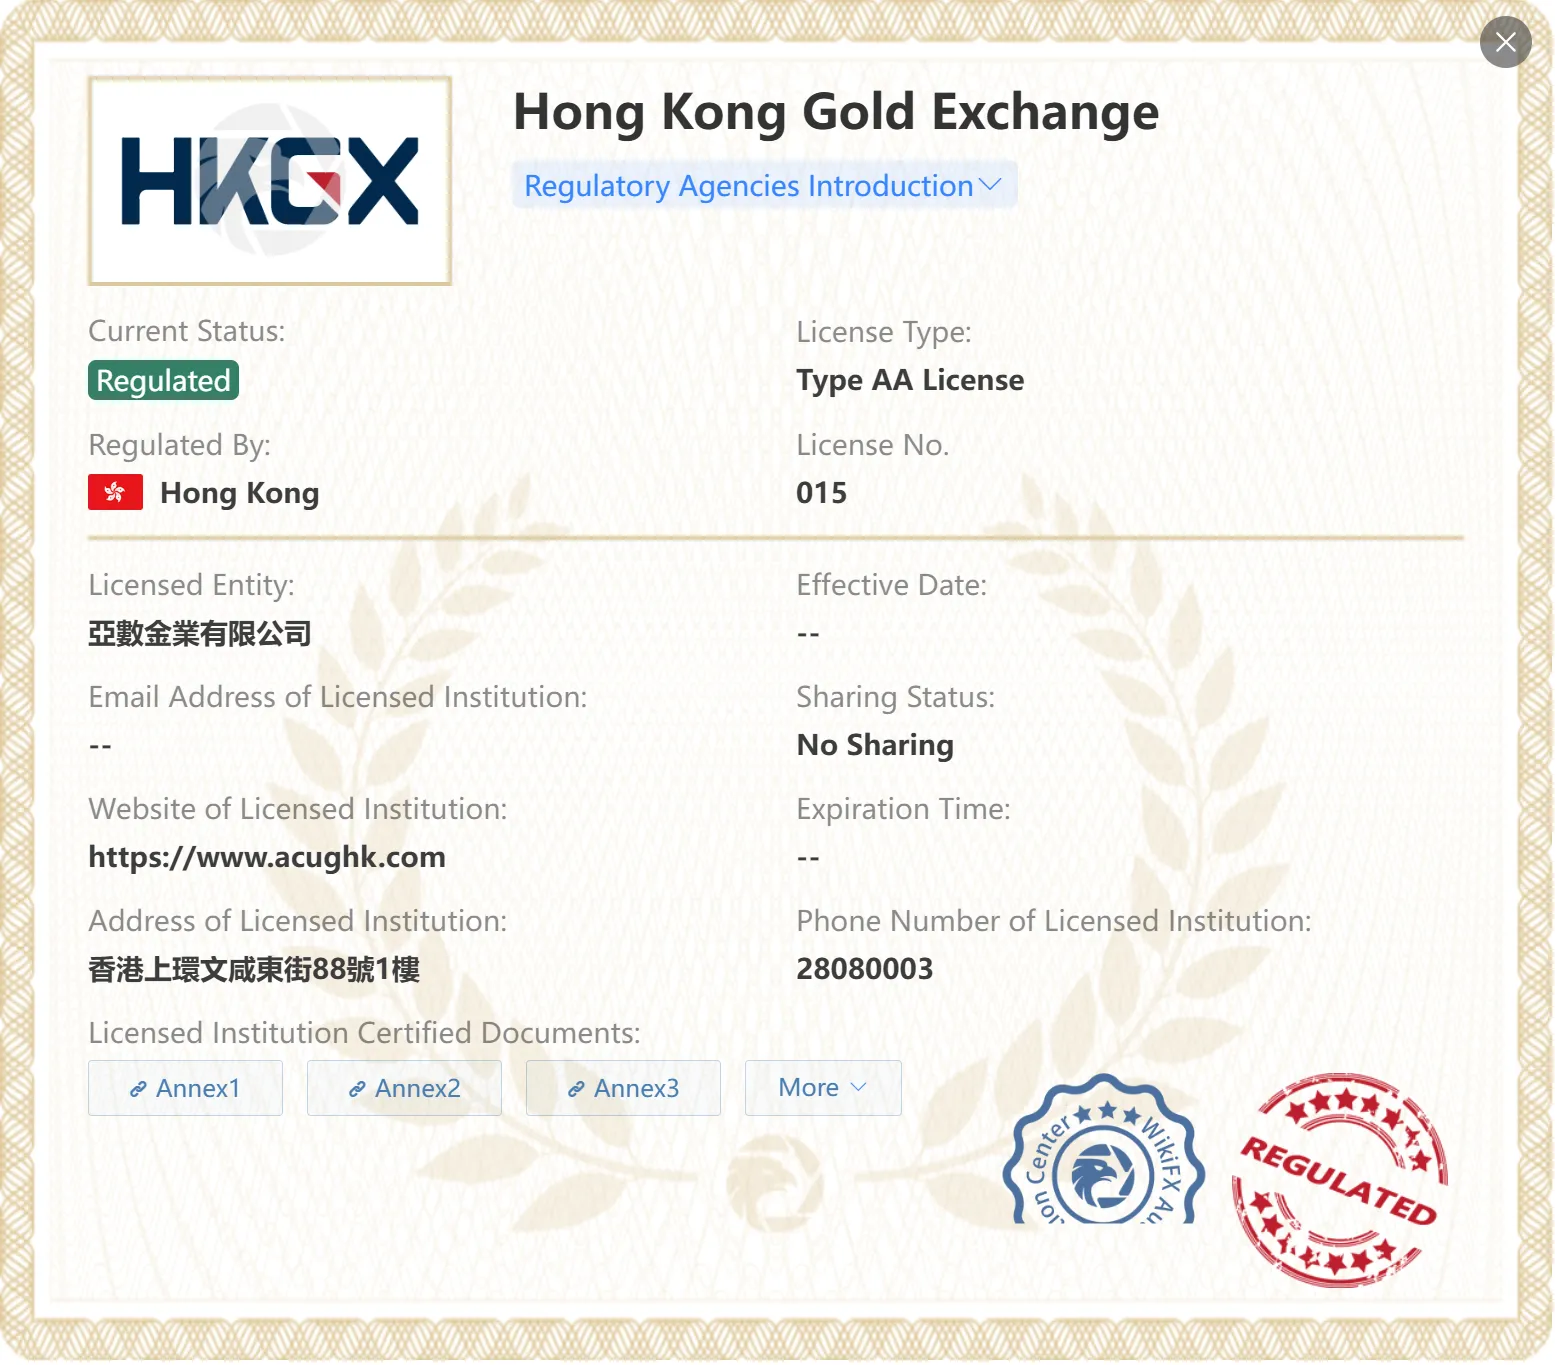The height and width of the screenshot is (1365, 1555).
Task: Expand the More documents dropdown
Action: pos(823,1088)
